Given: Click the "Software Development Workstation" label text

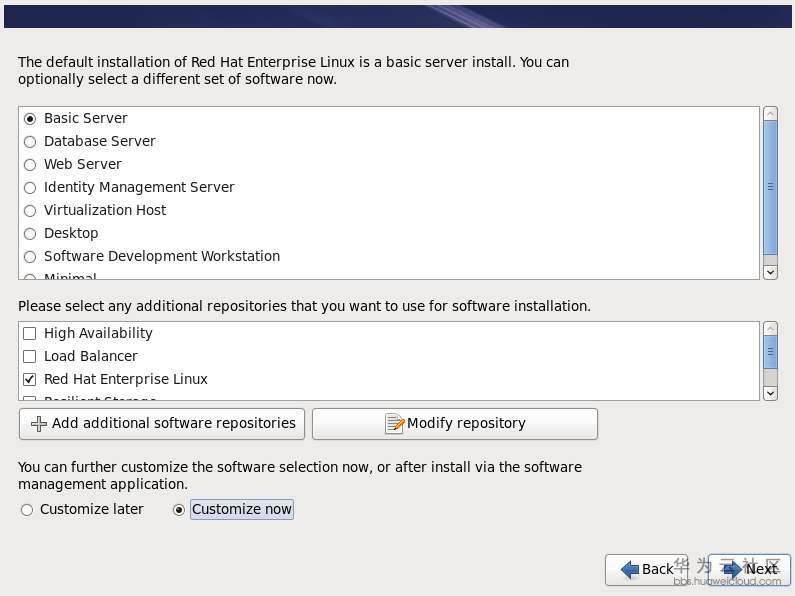Looking at the screenshot, I should click(162, 256).
